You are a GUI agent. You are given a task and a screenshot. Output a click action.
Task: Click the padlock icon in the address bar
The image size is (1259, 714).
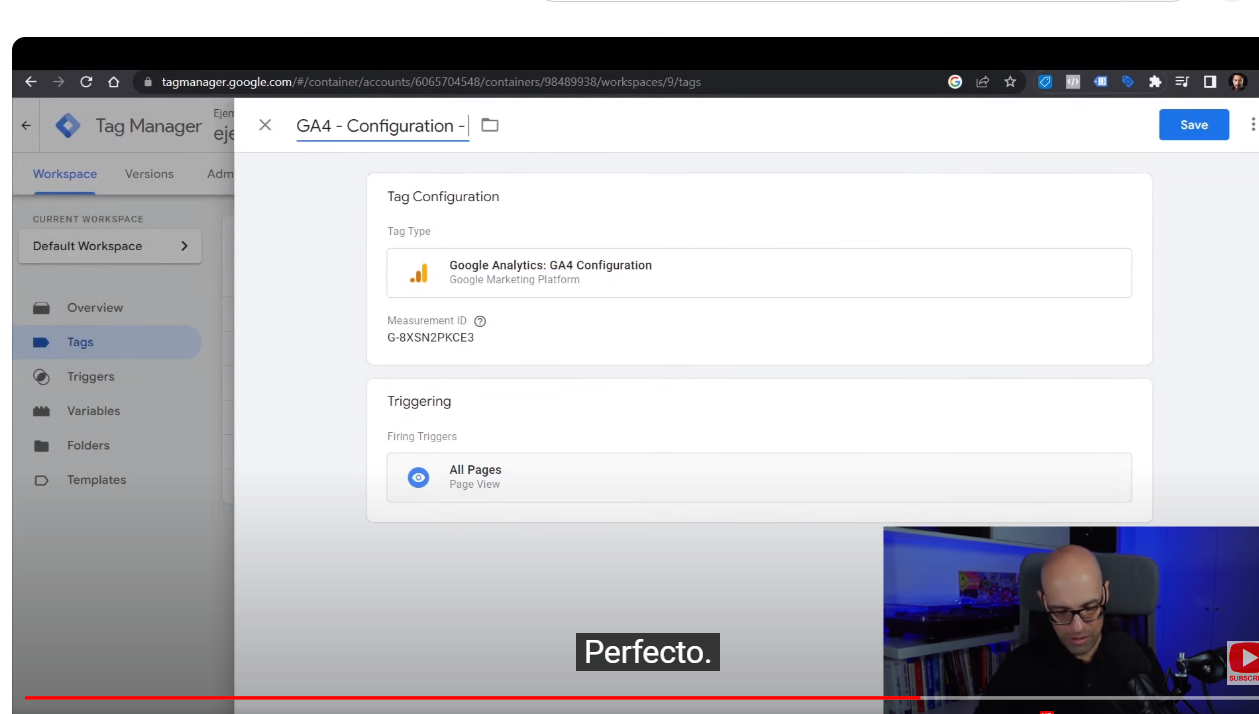click(148, 82)
